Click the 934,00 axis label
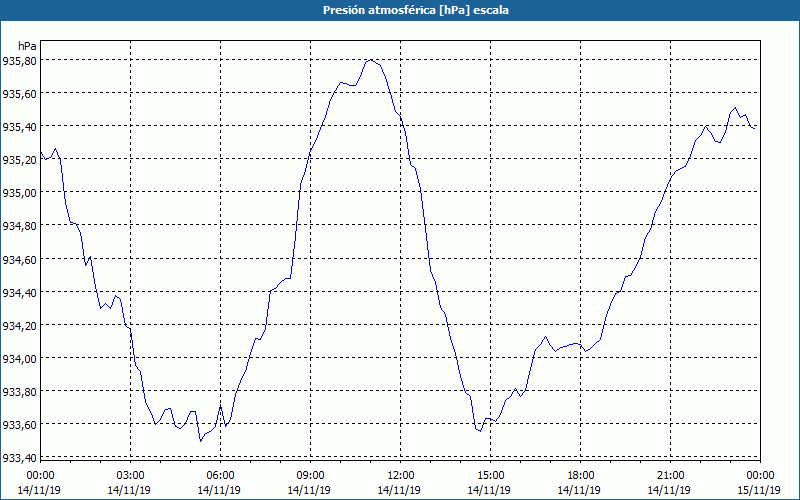Viewport: 800px width, 500px height. (x=19, y=359)
